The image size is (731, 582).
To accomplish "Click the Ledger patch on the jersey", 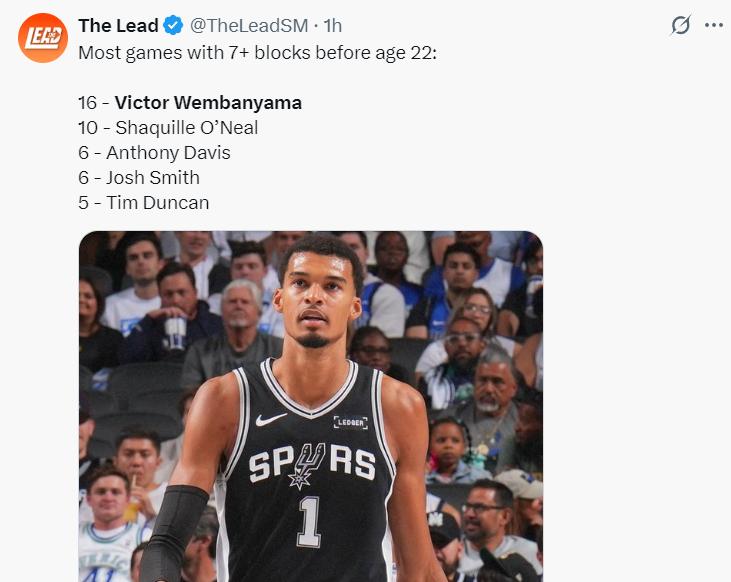I will (350, 422).
